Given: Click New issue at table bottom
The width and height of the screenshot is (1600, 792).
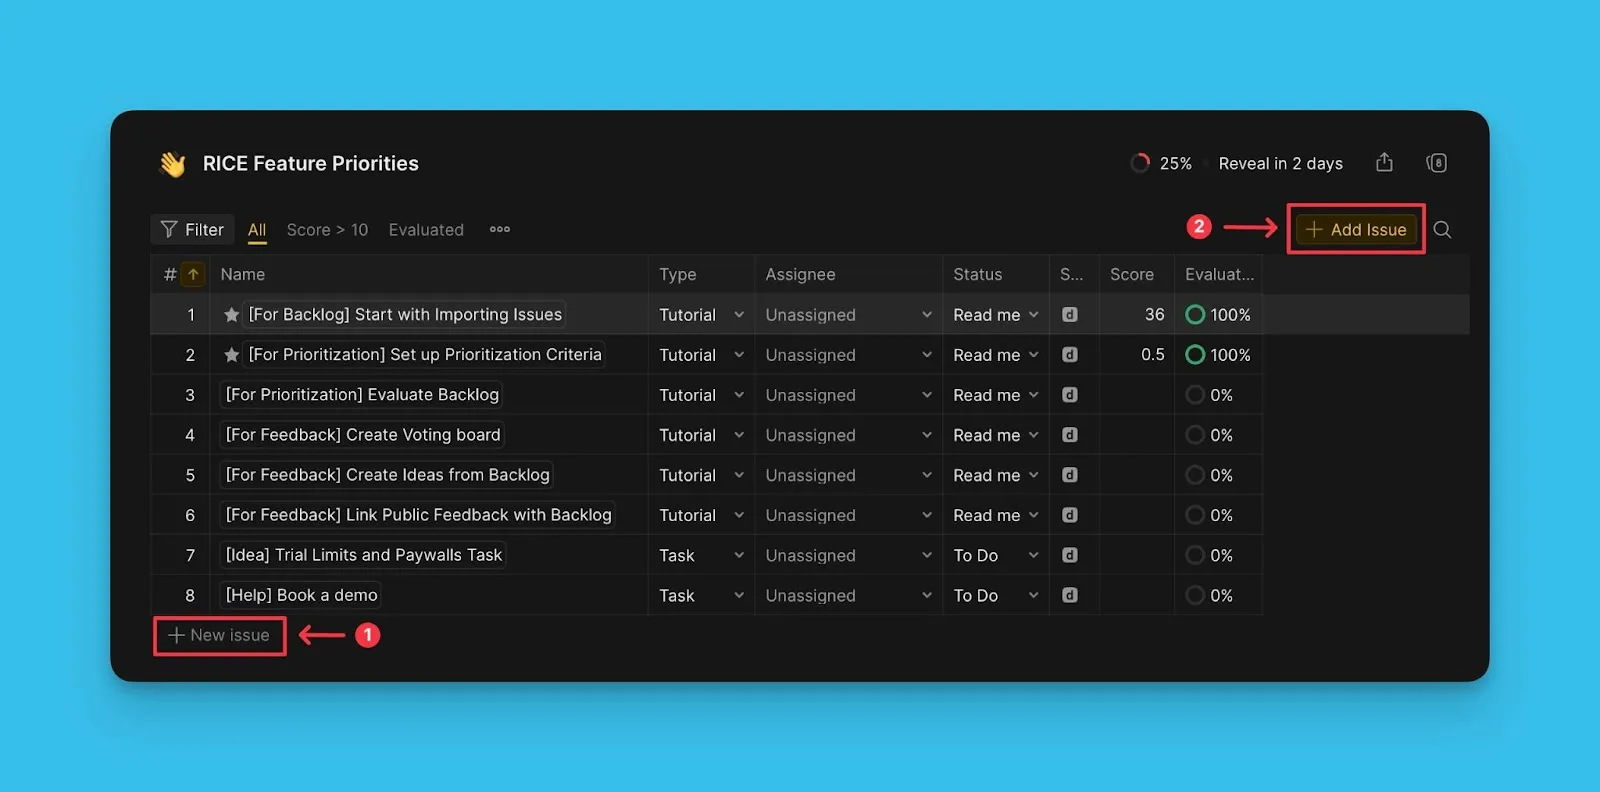Looking at the screenshot, I should 219,635.
